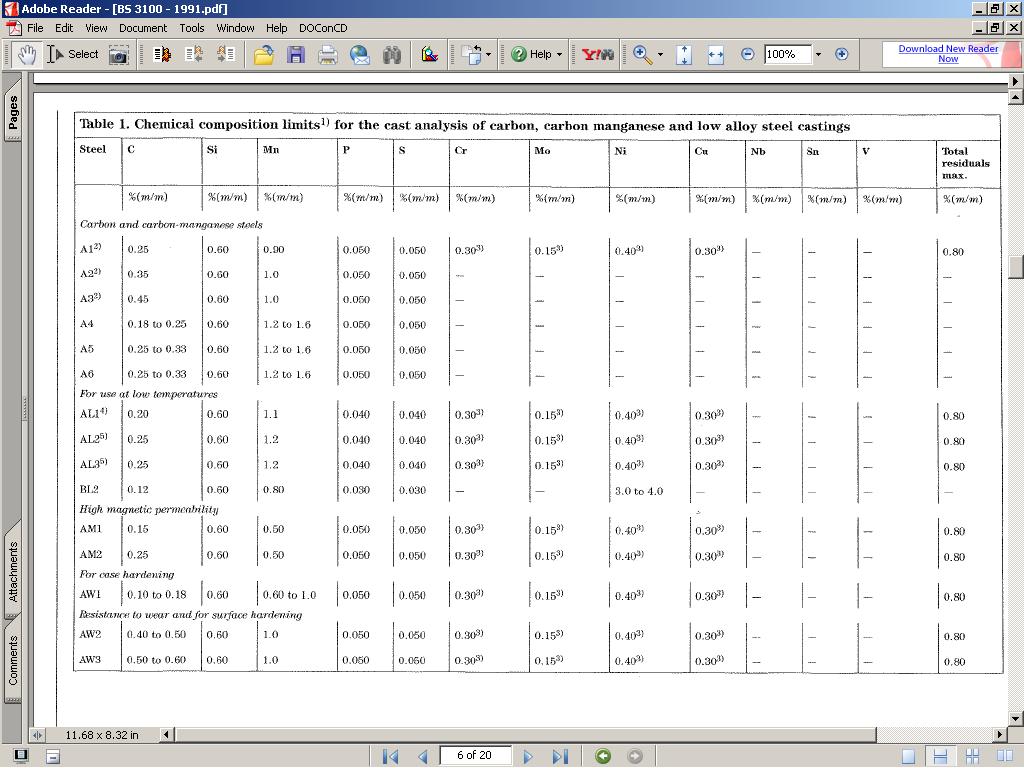
Task: Open a file with the folder icon
Action: tap(264, 55)
